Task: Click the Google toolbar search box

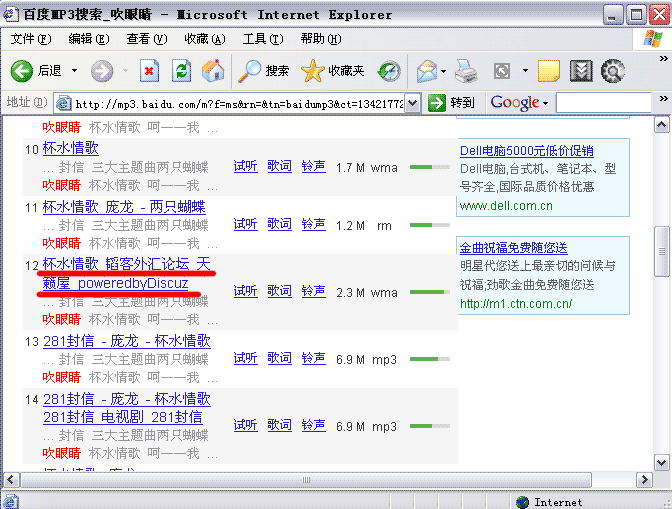Action: coord(604,103)
